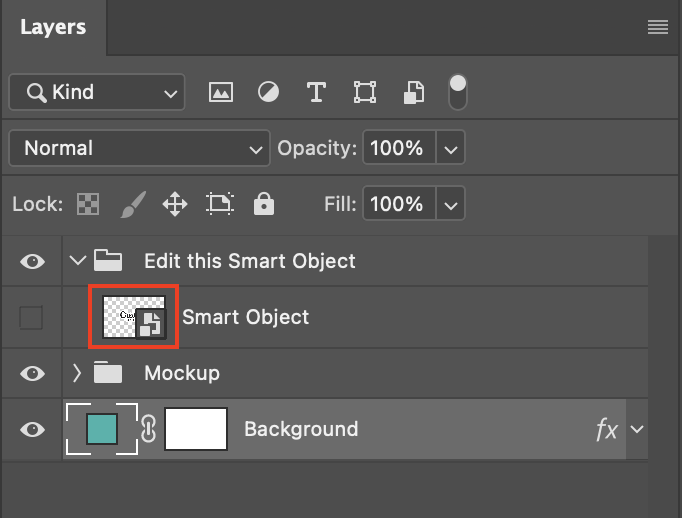Filter layers by adjustment layer icon
This screenshot has width=682, height=518.
point(268,93)
